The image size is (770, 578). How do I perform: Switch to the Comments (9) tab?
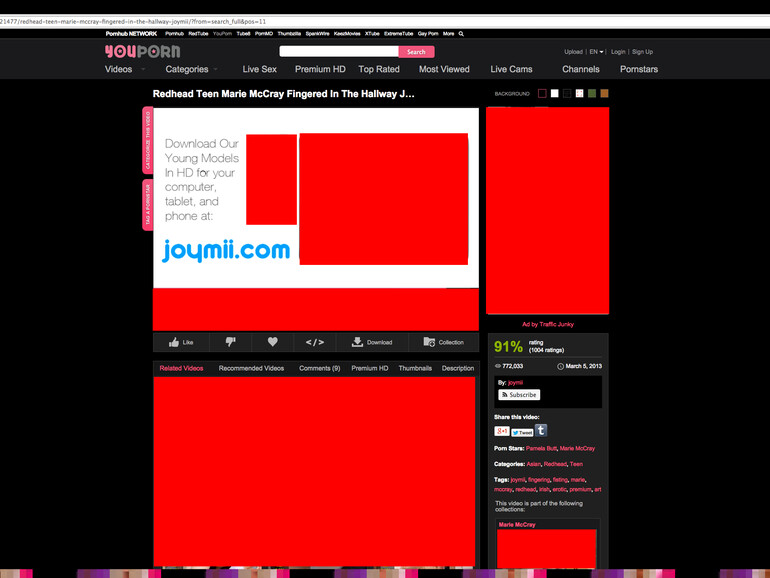(x=319, y=368)
